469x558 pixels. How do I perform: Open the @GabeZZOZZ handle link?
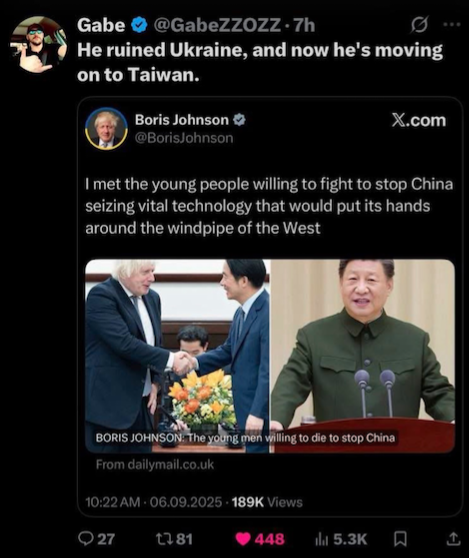[x=216, y=25]
